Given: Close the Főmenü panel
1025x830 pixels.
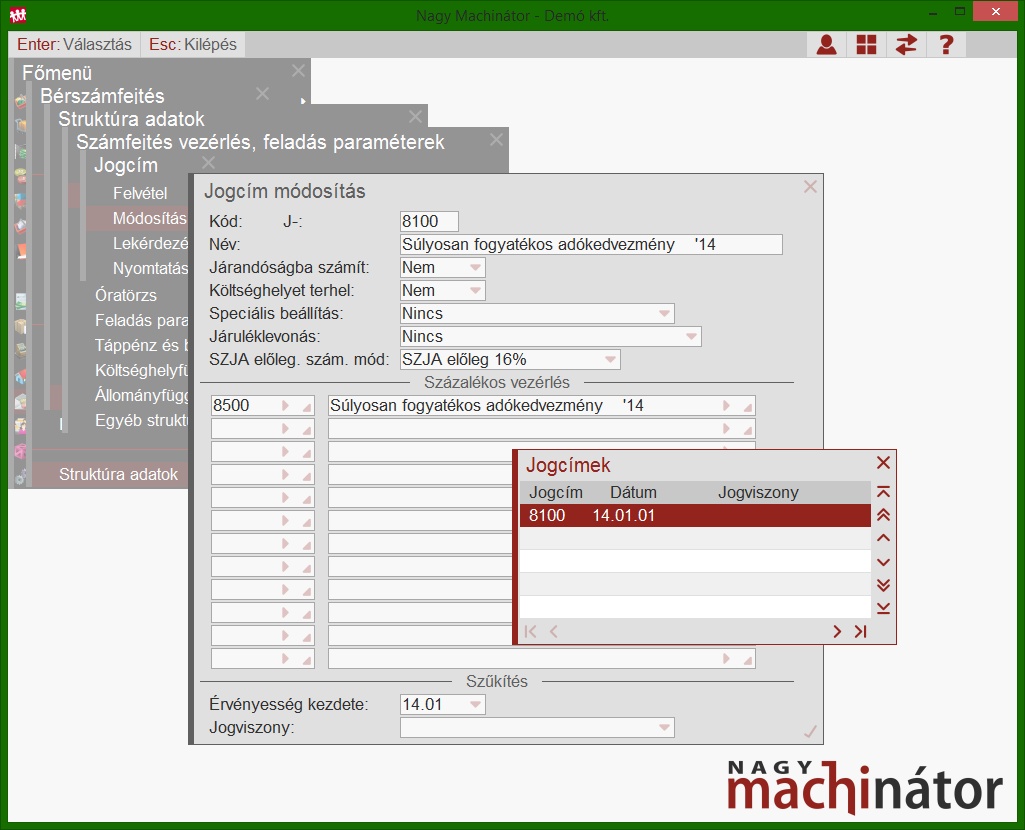Looking at the screenshot, I should click(298, 71).
